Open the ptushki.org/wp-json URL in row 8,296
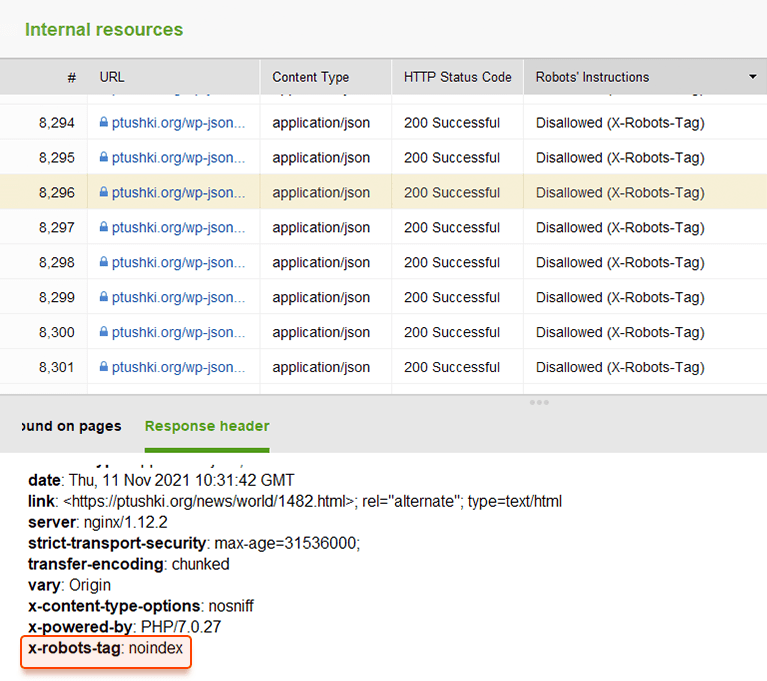The height and width of the screenshot is (681, 767). [x=178, y=192]
